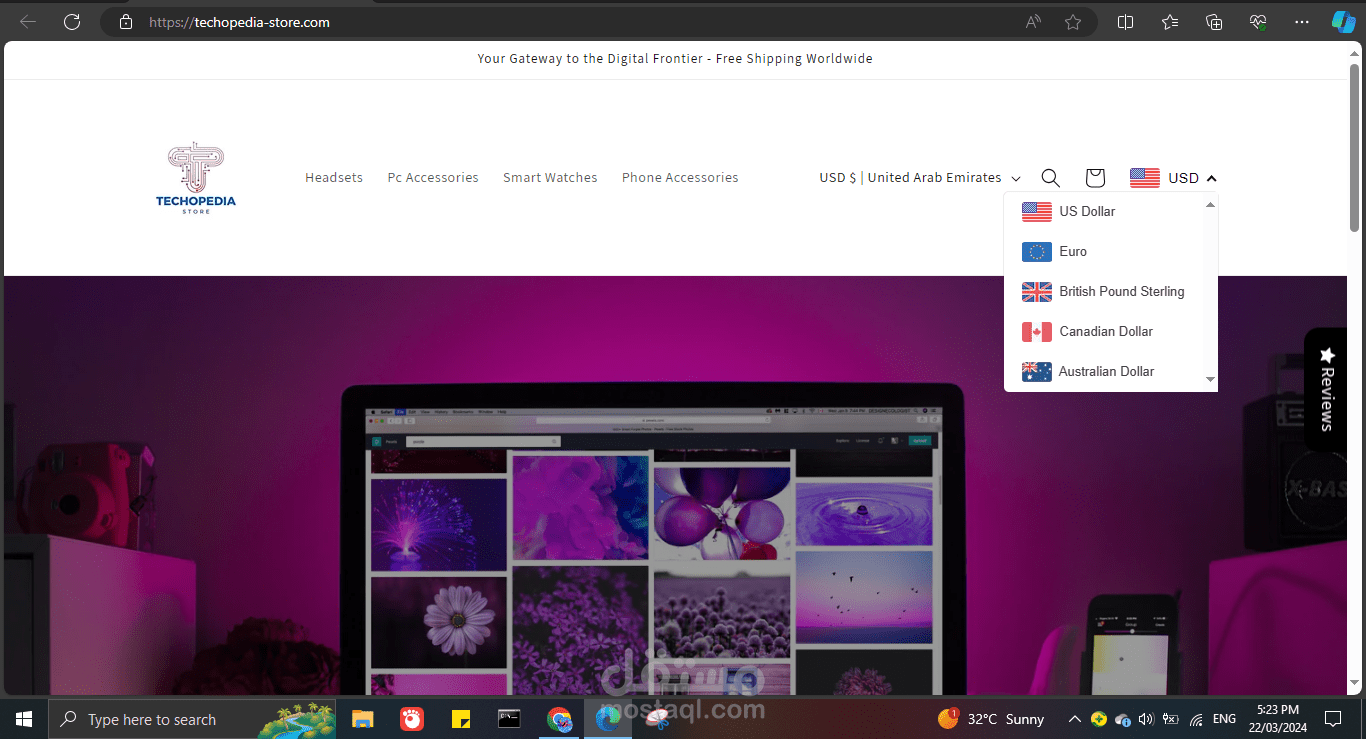
Task: Open the Windows Start menu
Action: [24, 719]
